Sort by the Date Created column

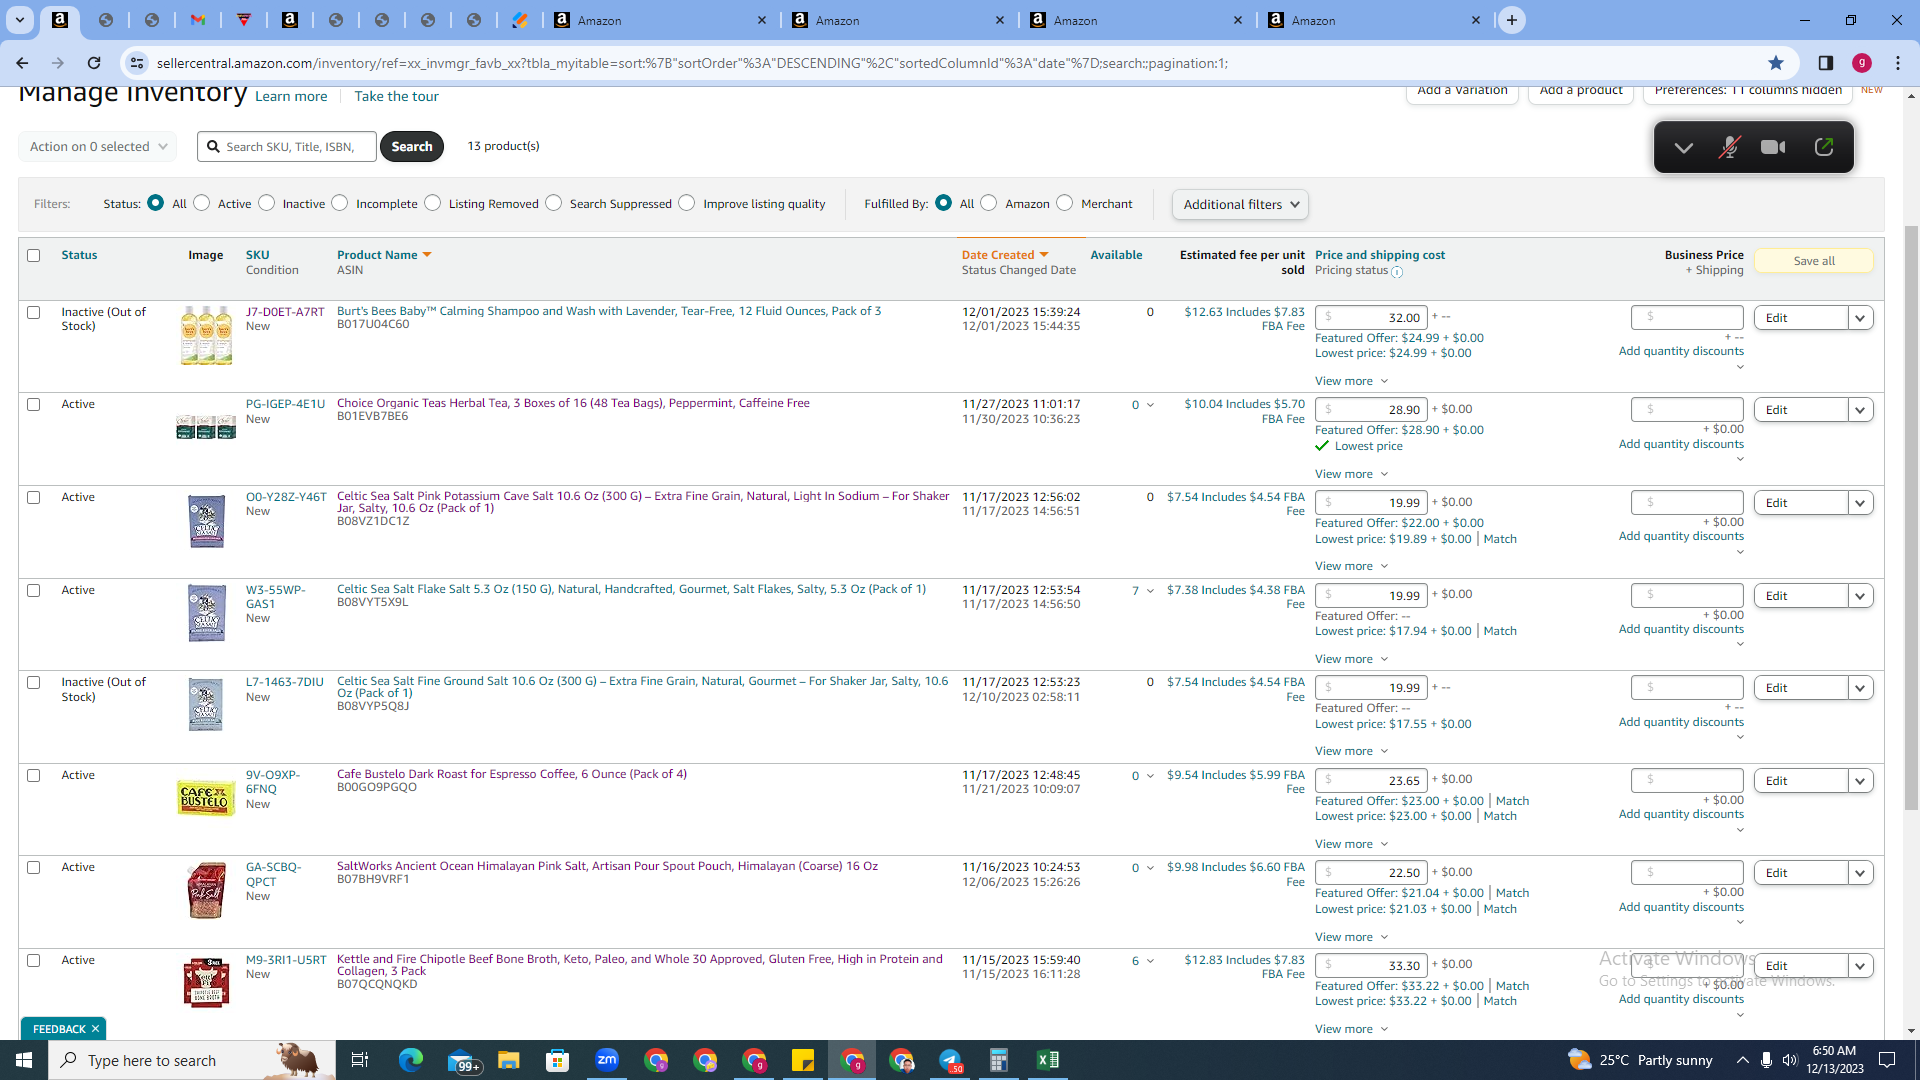click(1004, 255)
